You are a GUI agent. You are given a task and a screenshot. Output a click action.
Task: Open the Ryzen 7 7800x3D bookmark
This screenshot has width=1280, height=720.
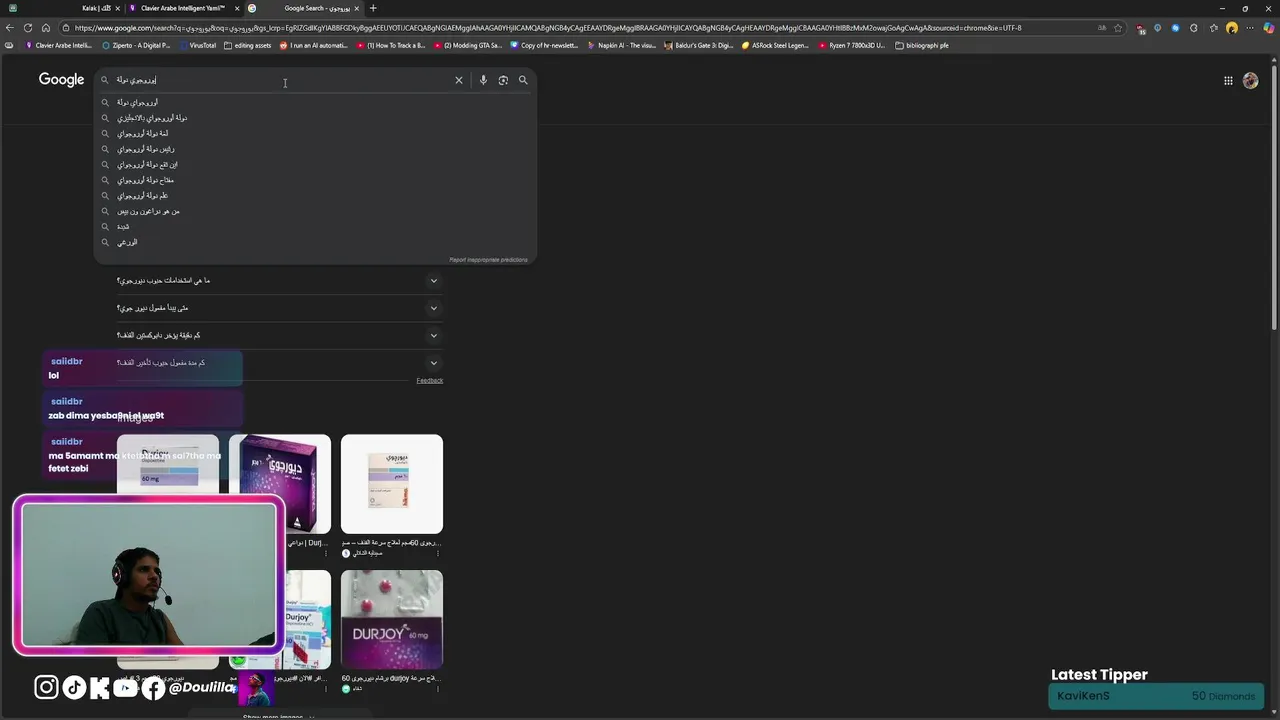pos(852,45)
